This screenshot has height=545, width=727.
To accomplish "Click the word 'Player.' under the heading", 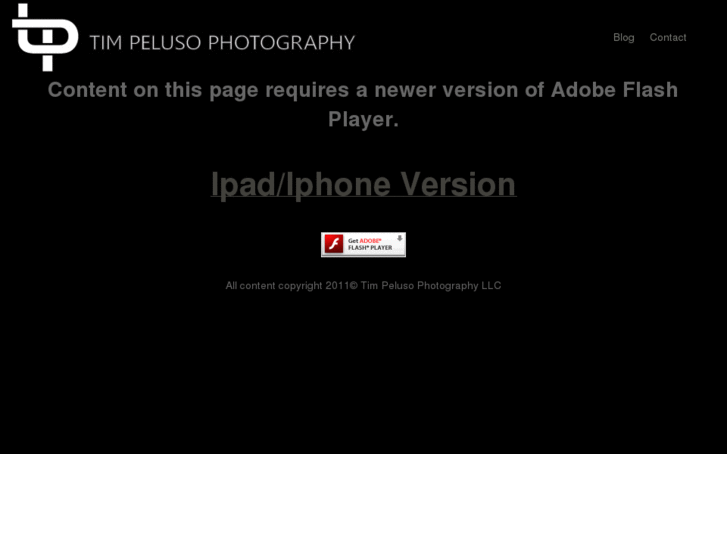I will coord(364,120).
